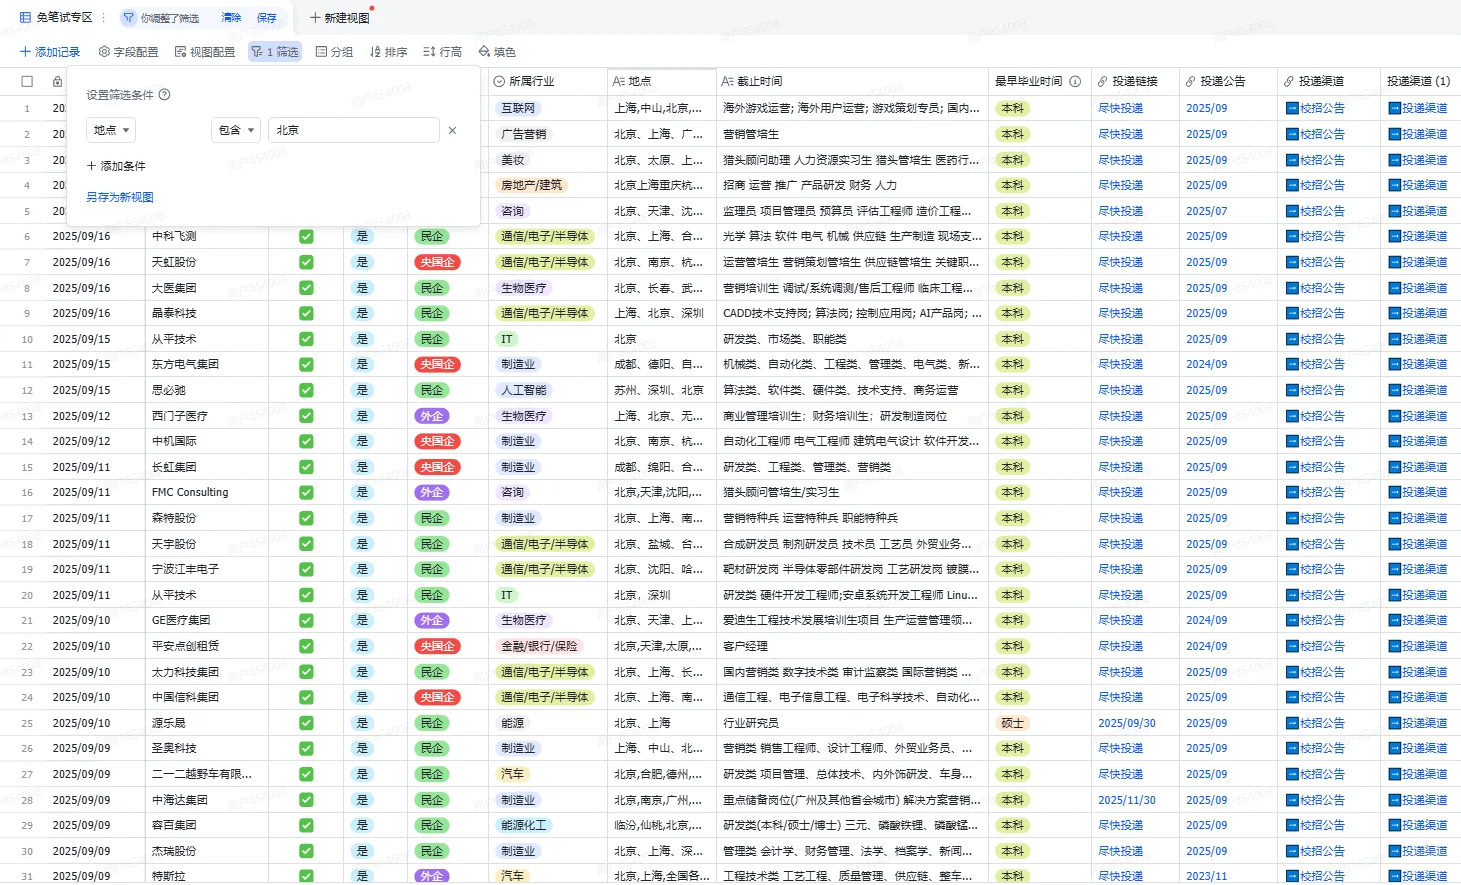Switch to the 免笔试专区 view tab

pyautogui.click(x=56, y=18)
